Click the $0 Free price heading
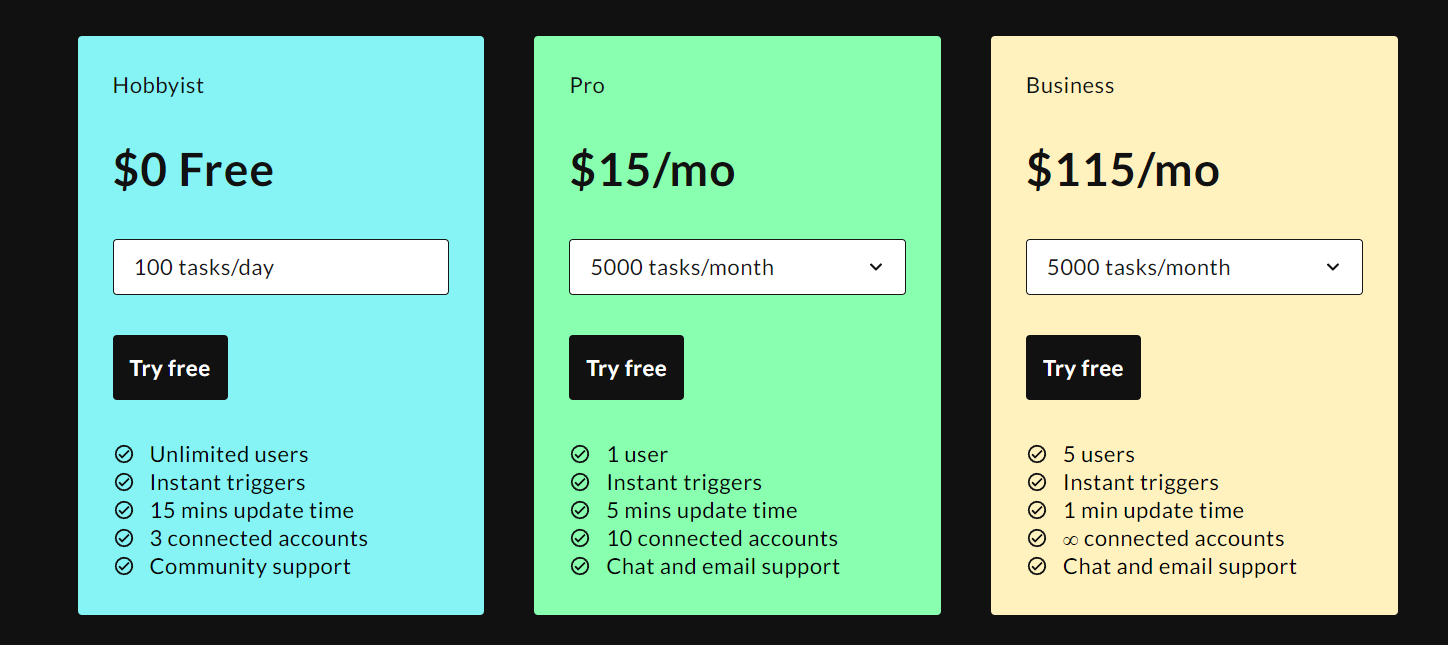Screen dimensions: 1448x645 193,170
